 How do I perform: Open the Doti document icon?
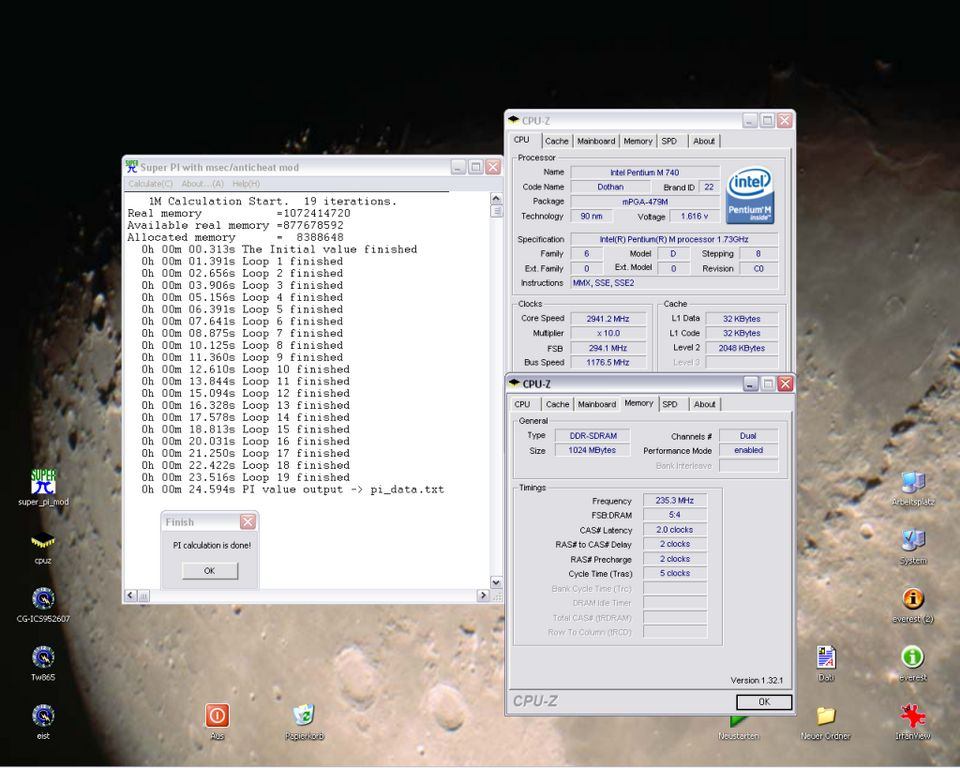tap(826, 657)
